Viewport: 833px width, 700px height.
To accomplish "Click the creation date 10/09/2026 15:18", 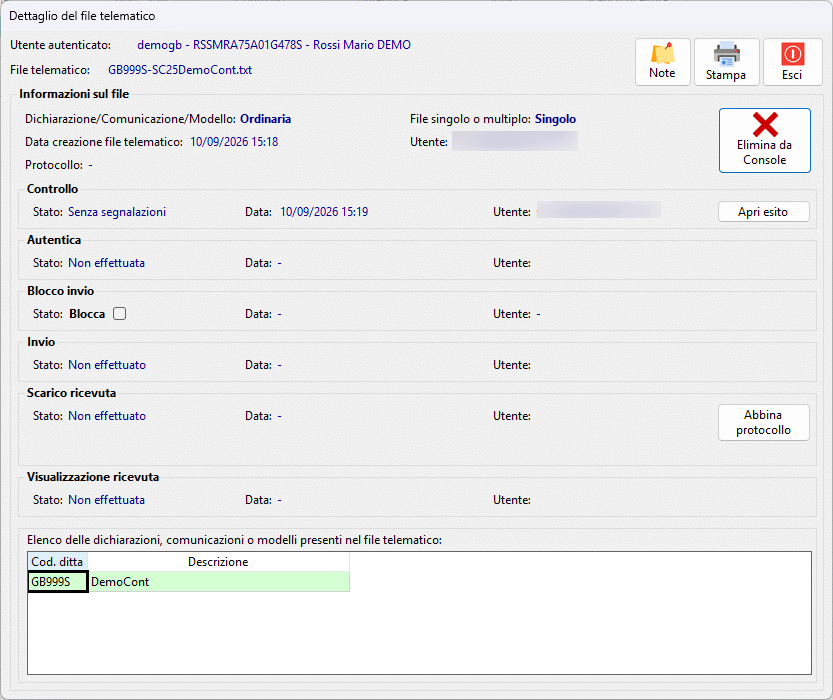I will click(x=234, y=142).
